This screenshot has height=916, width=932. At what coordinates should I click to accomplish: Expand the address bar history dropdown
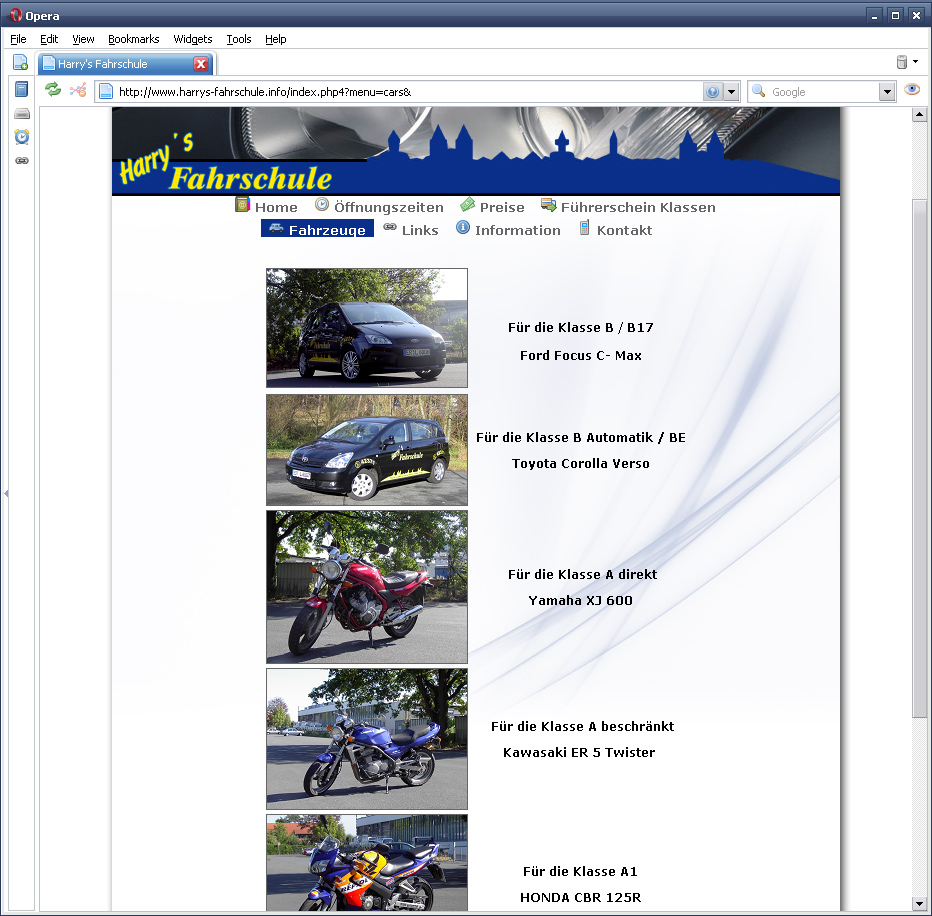click(732, 92)
